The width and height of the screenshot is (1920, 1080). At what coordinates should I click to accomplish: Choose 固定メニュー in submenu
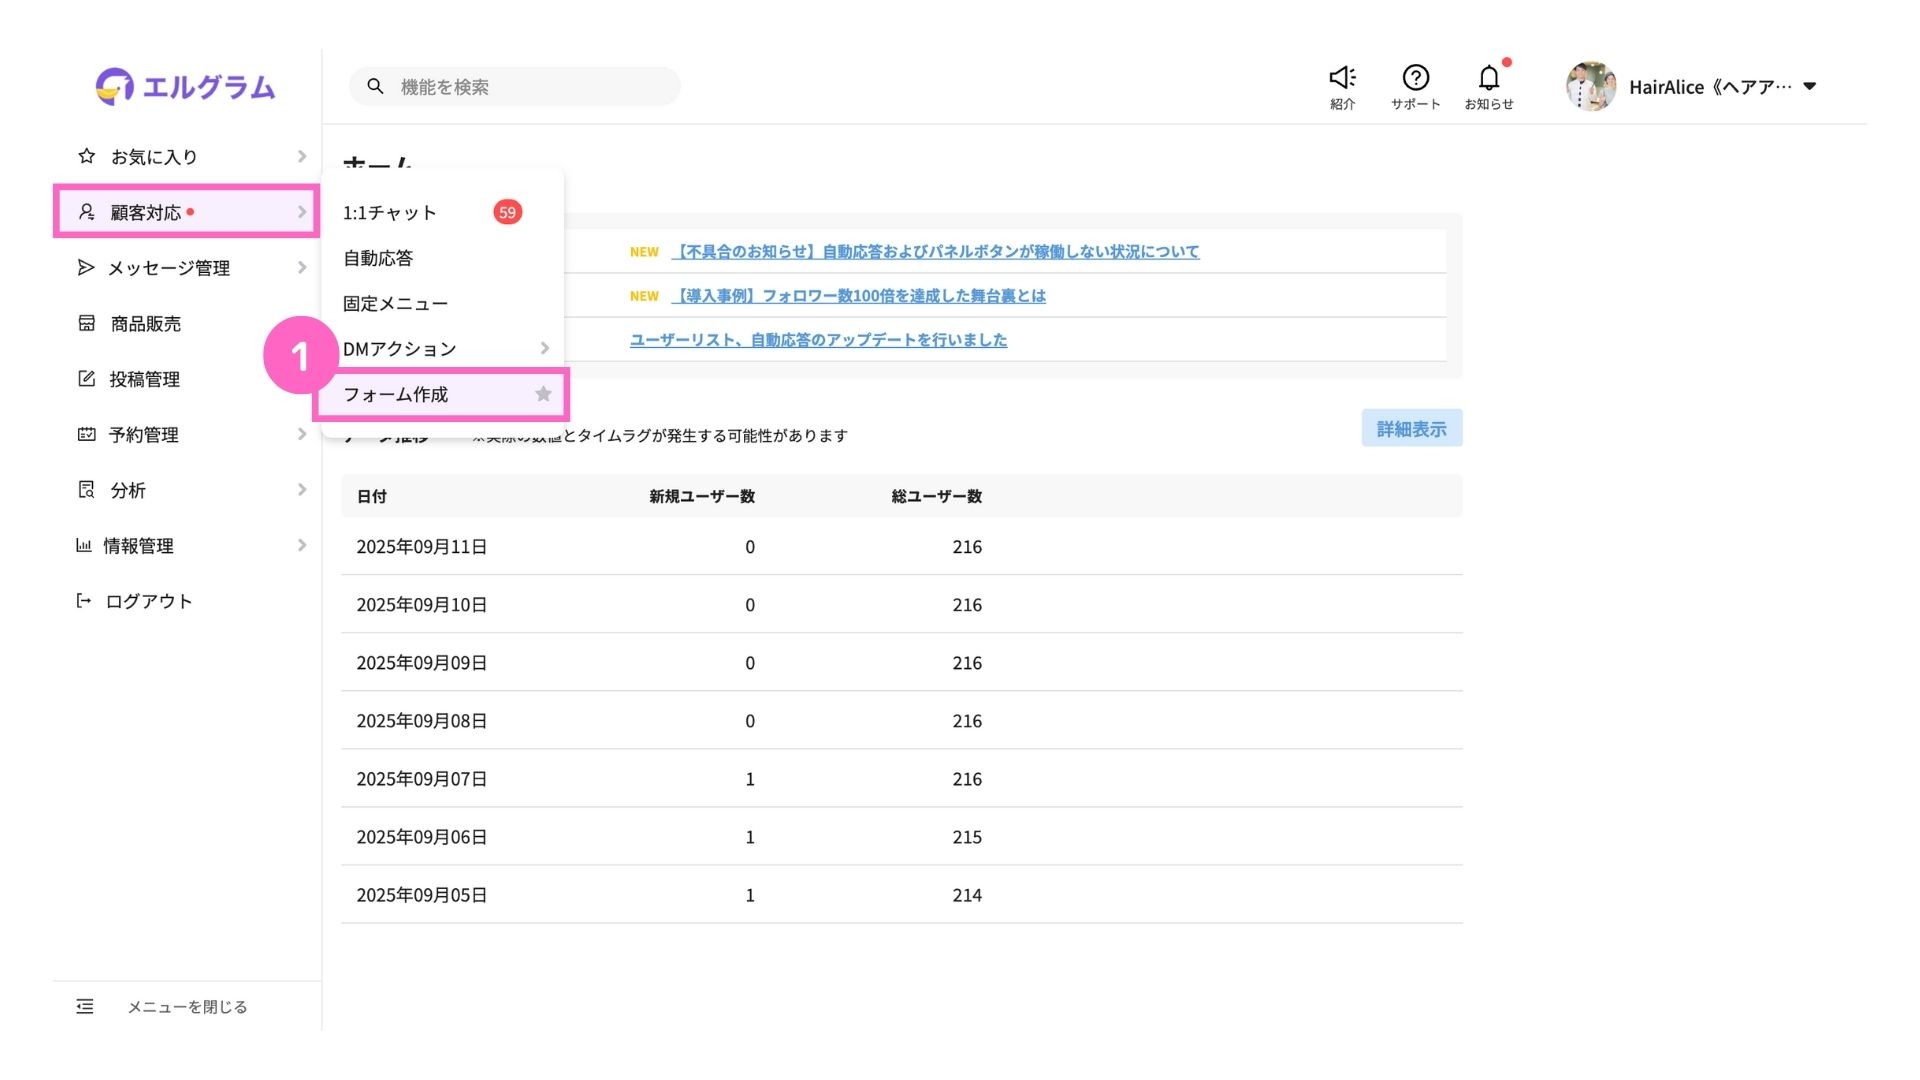point(395,303)
